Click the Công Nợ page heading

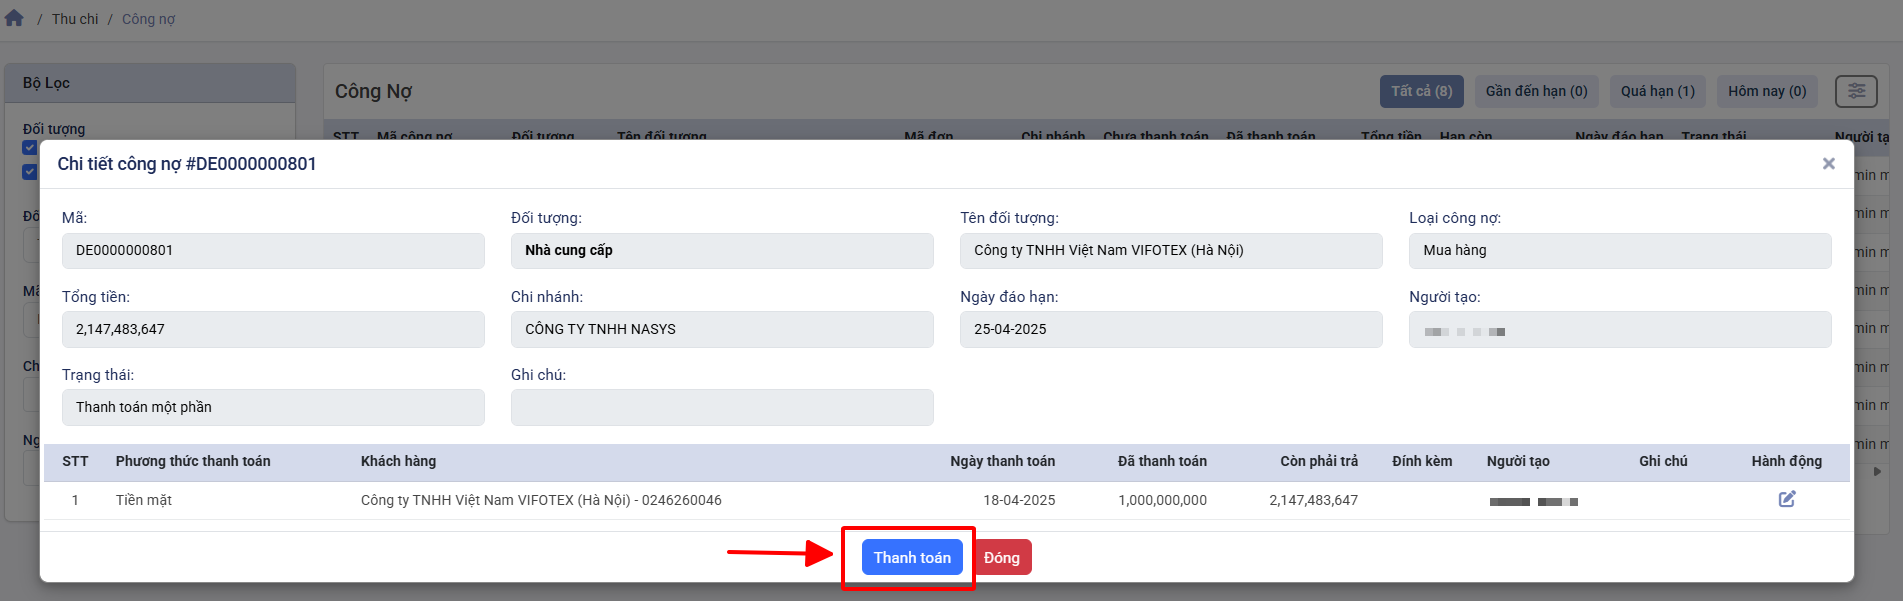tap(373, 91)
